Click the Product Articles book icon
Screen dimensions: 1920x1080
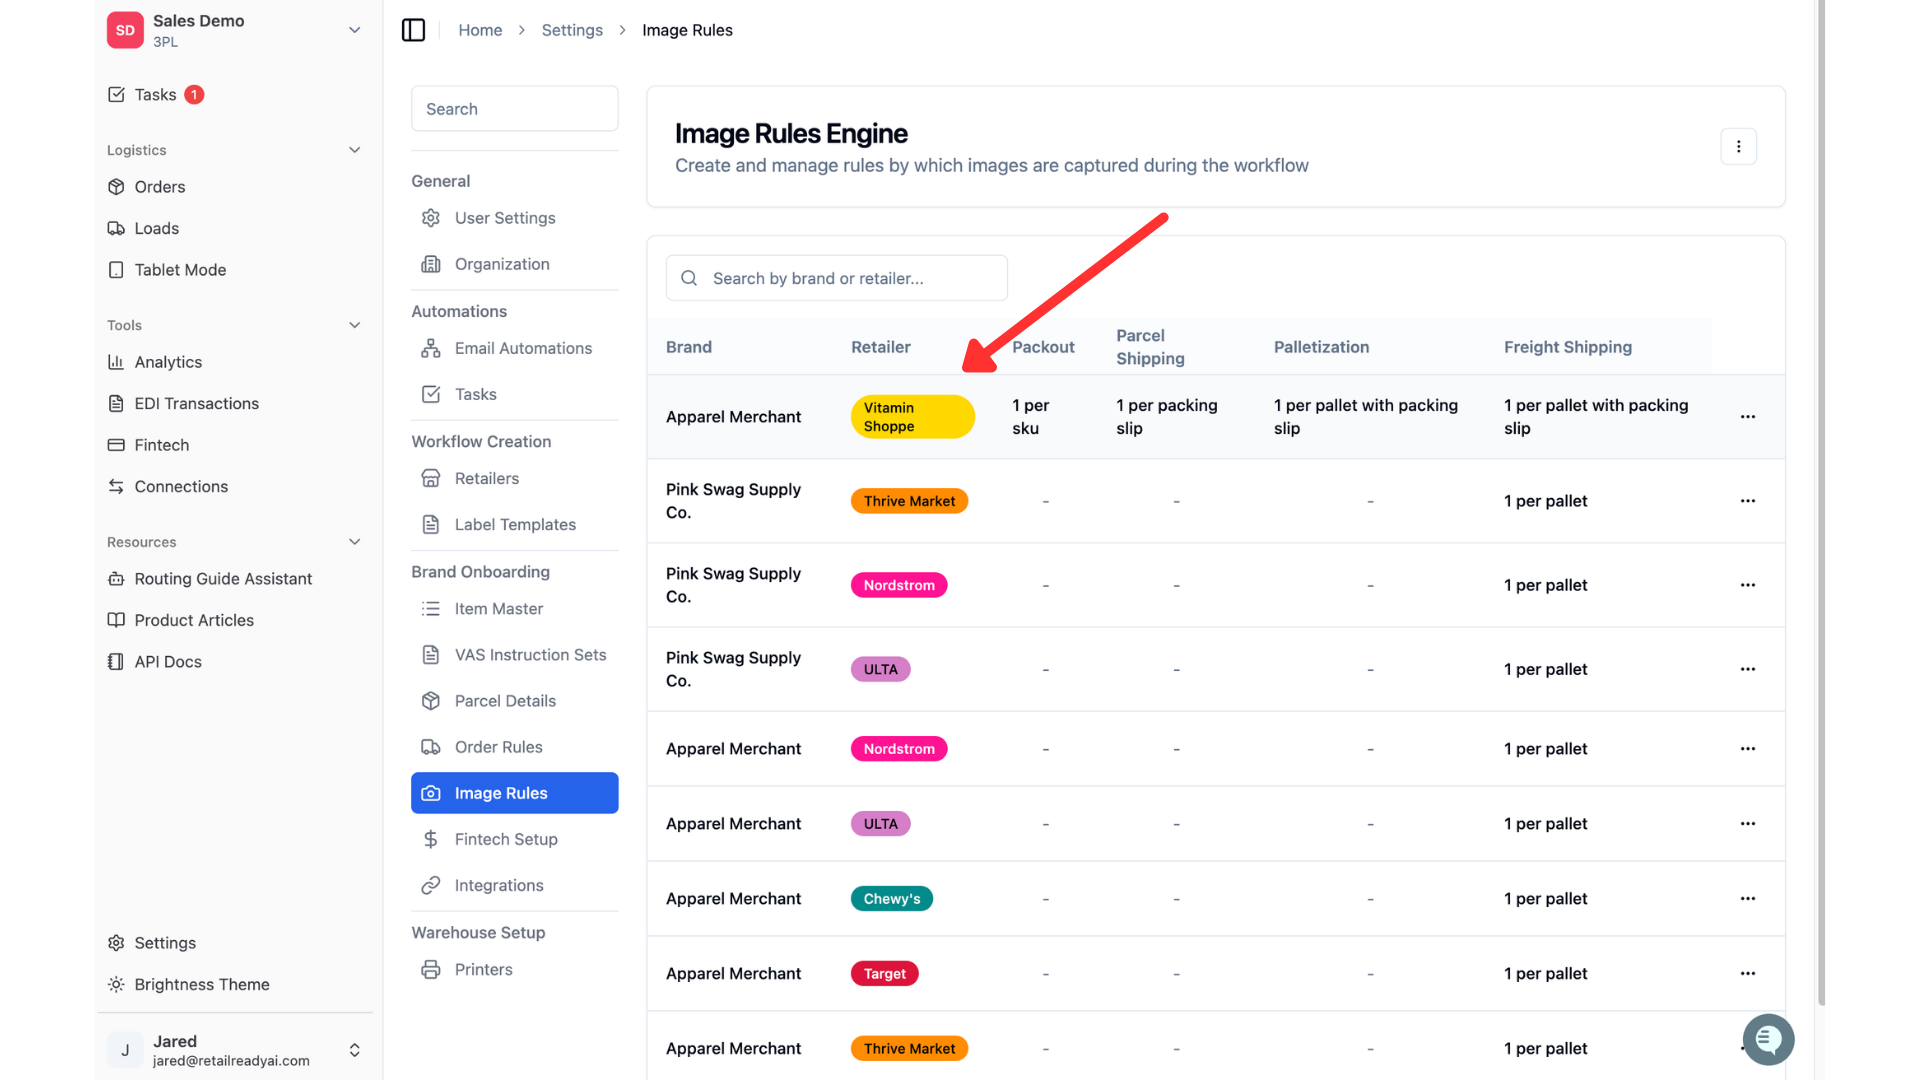(x=116, y=620)
